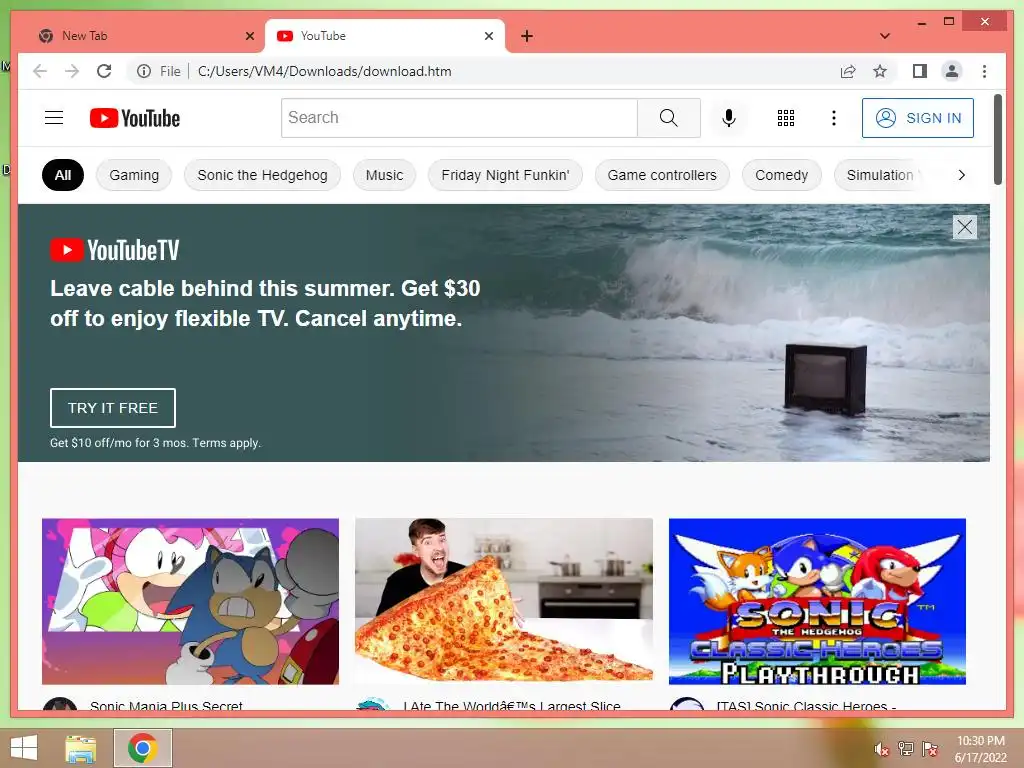Open Sonic Classic Heroes Playthrough thumbnail
Image resolution: width=1024 pixels, height=768 pixels.
point(817,601)
